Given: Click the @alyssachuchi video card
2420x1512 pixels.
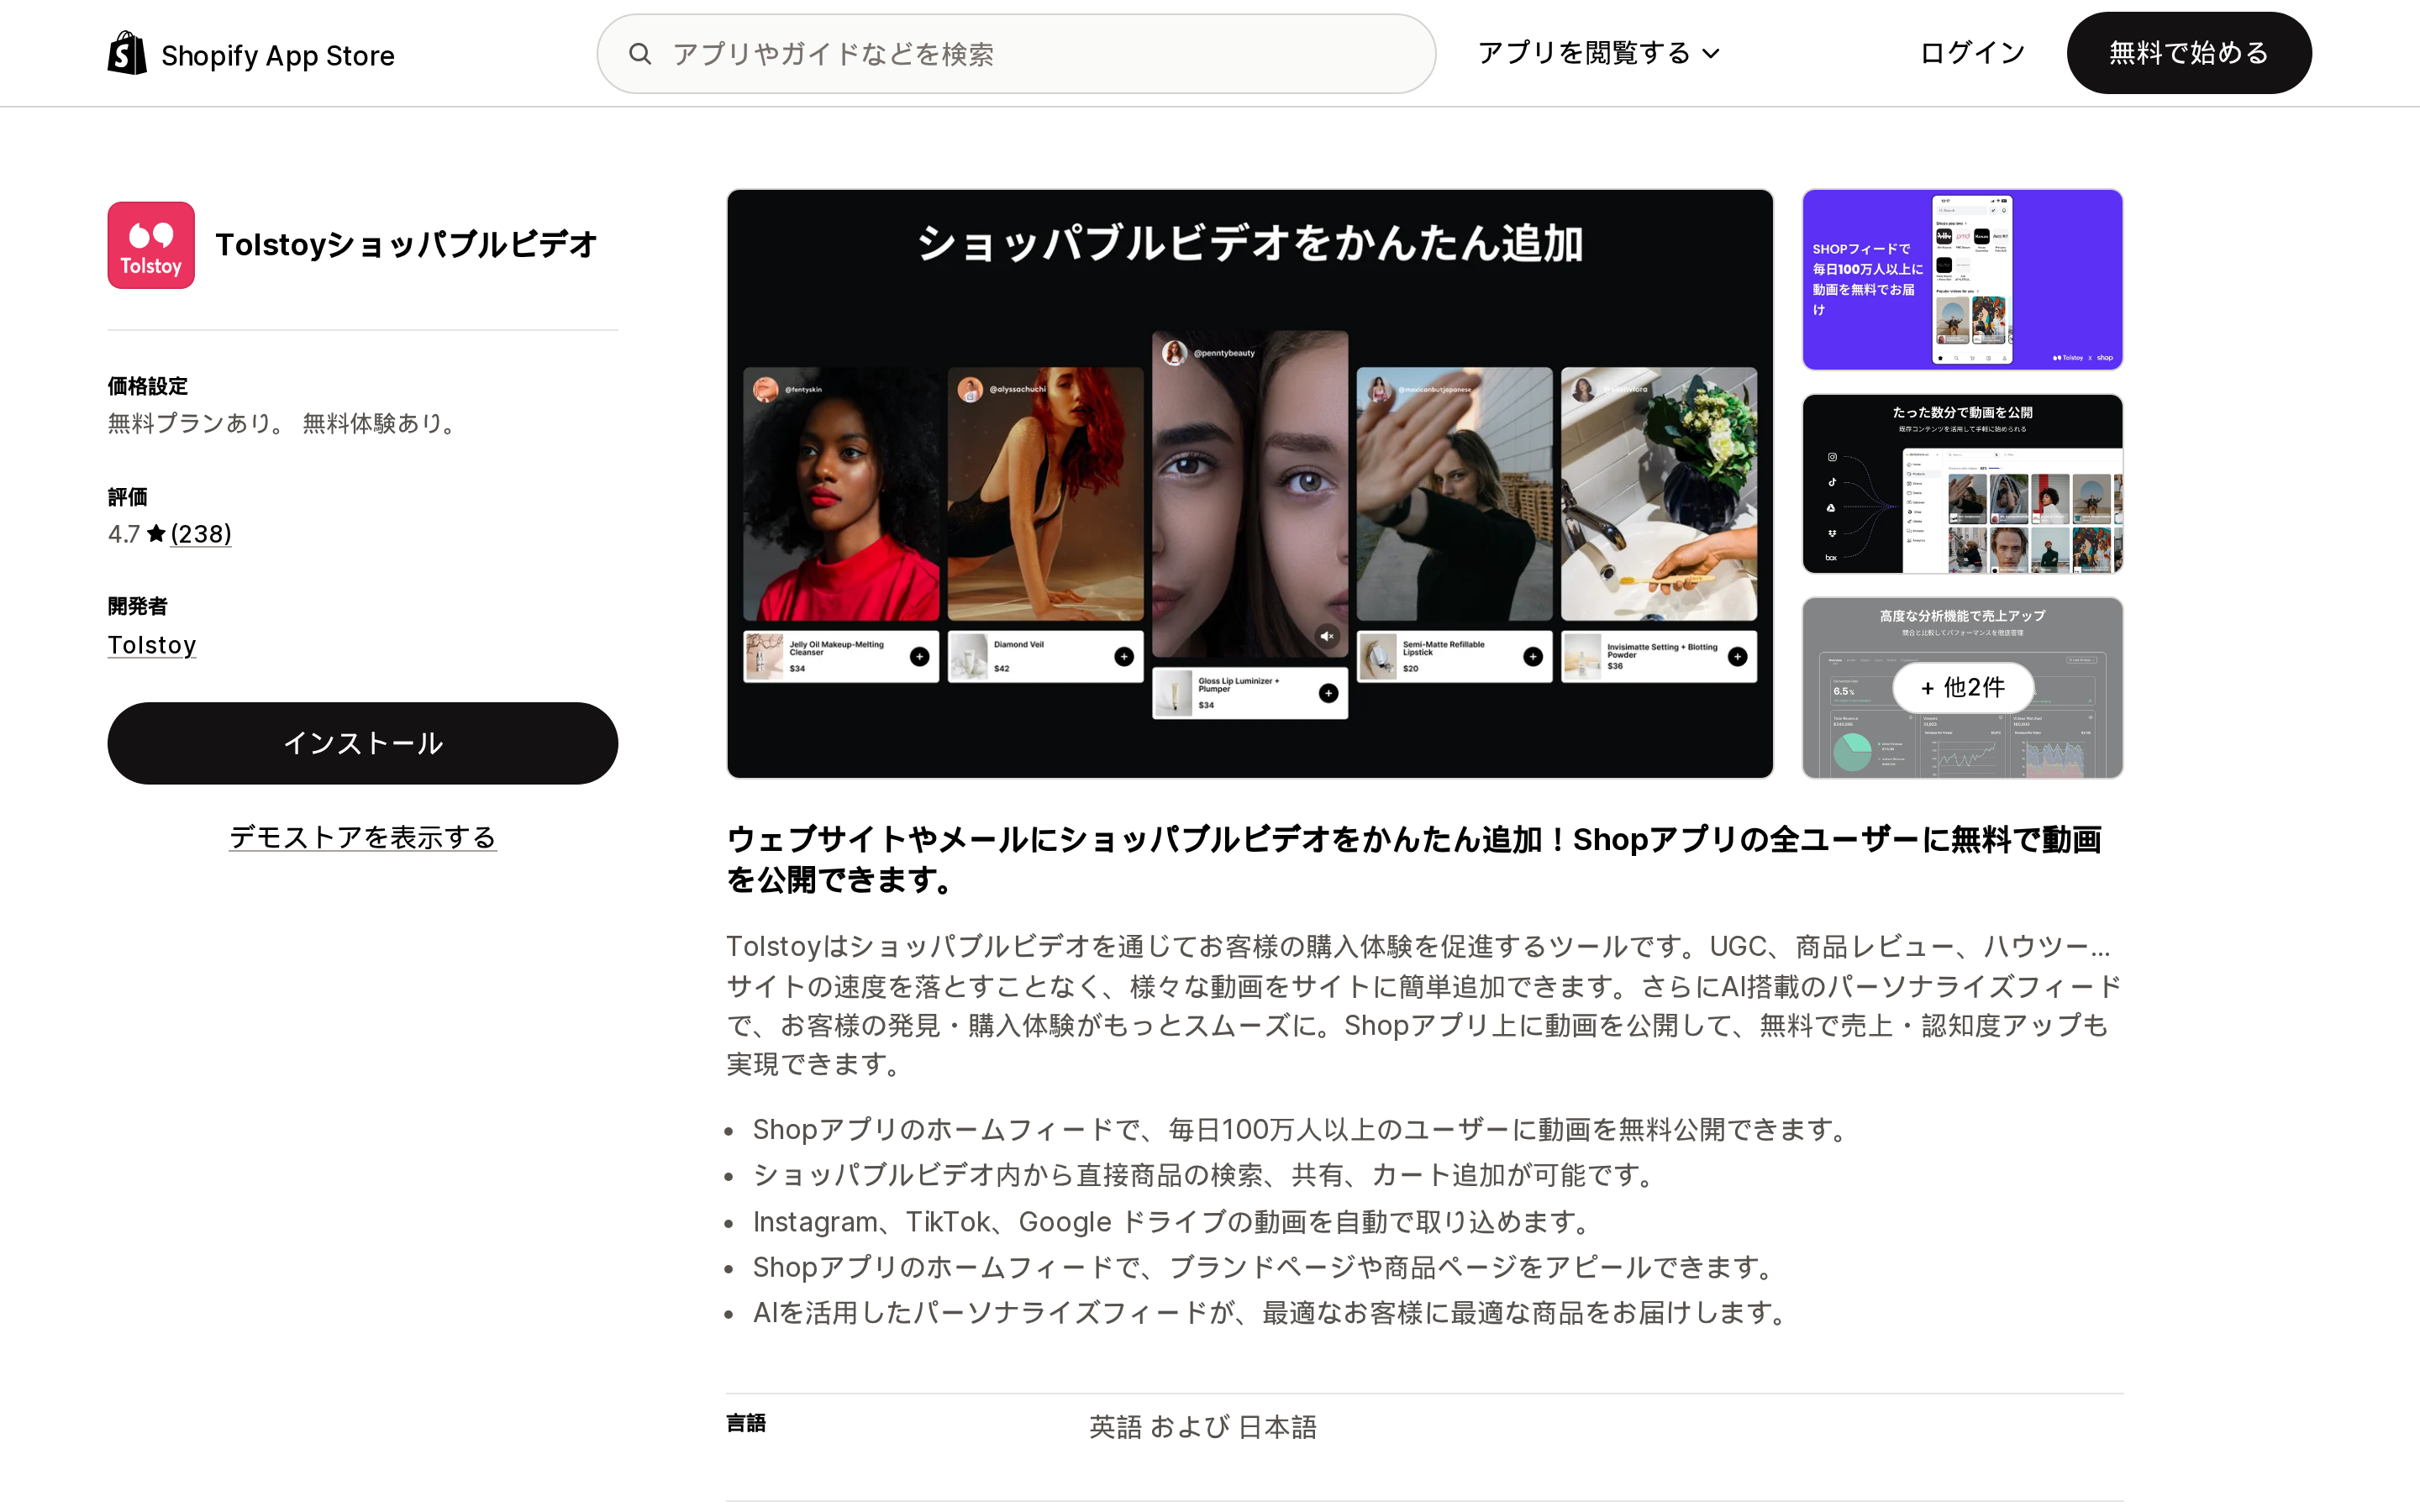Looking at the screenshot, I should pyautogui.click(x=1045, y=494).
